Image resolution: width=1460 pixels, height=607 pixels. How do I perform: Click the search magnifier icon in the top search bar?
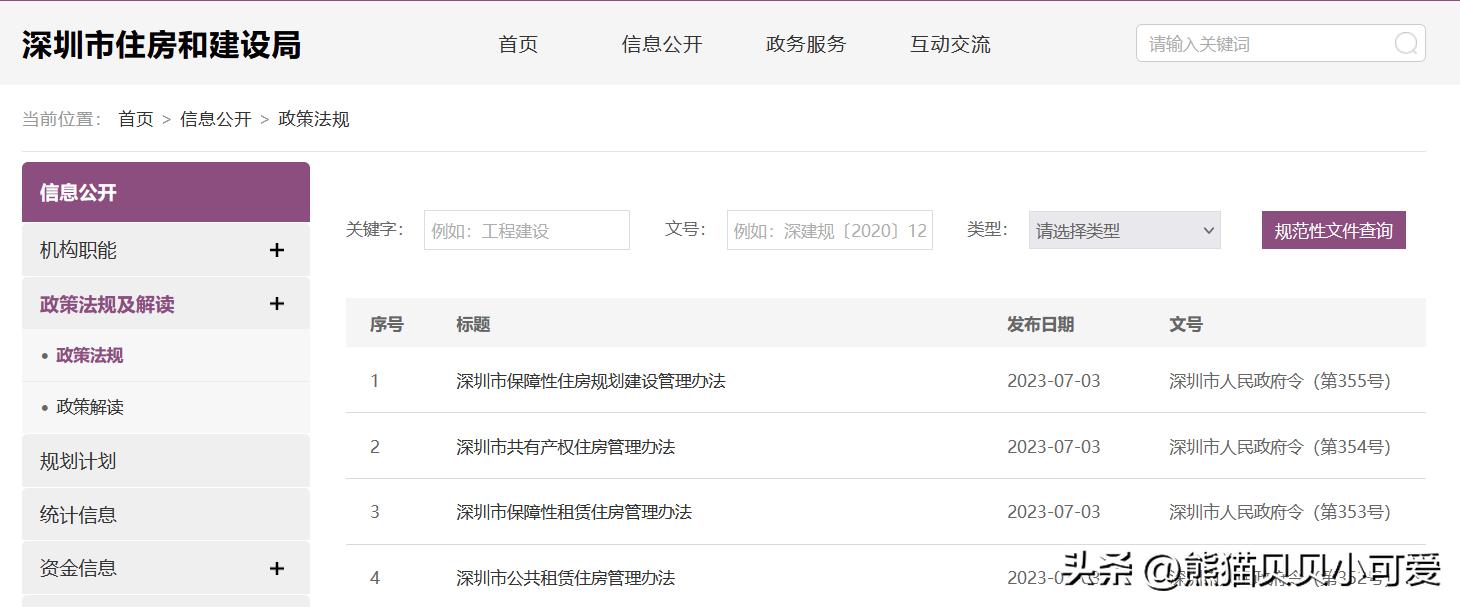click(1405, 43)
